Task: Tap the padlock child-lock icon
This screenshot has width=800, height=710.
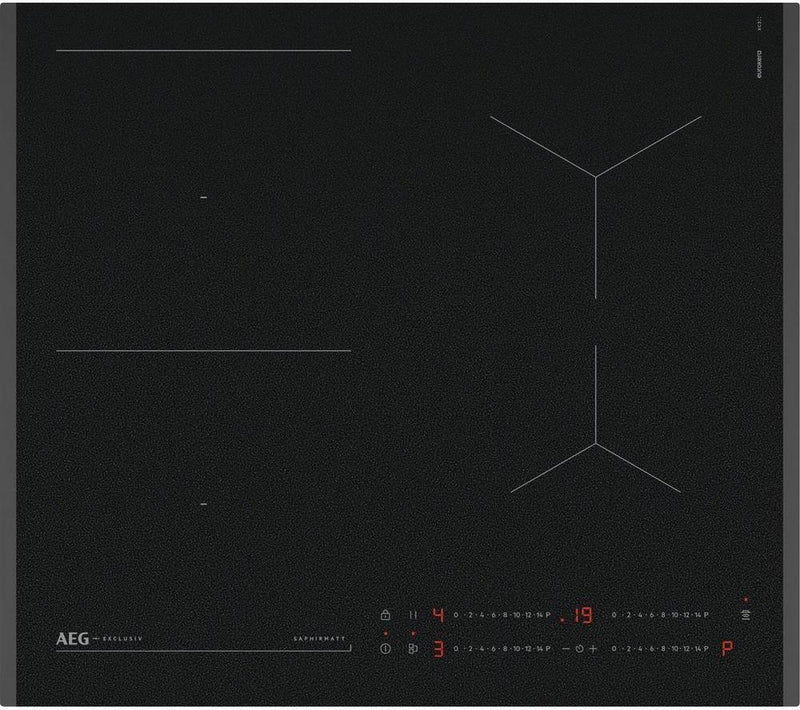Action: click(385, 615)
